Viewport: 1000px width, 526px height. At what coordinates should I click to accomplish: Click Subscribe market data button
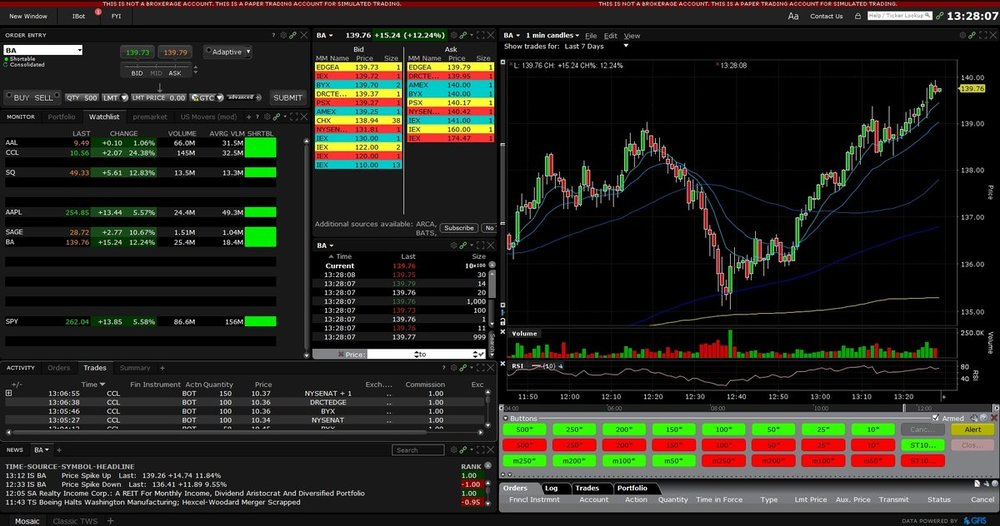[x=459, y=228]
